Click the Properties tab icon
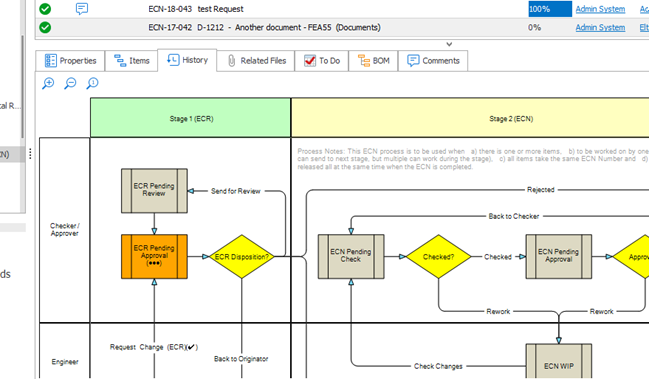This screenshot has height=379, width=649. tap(50, 61)
